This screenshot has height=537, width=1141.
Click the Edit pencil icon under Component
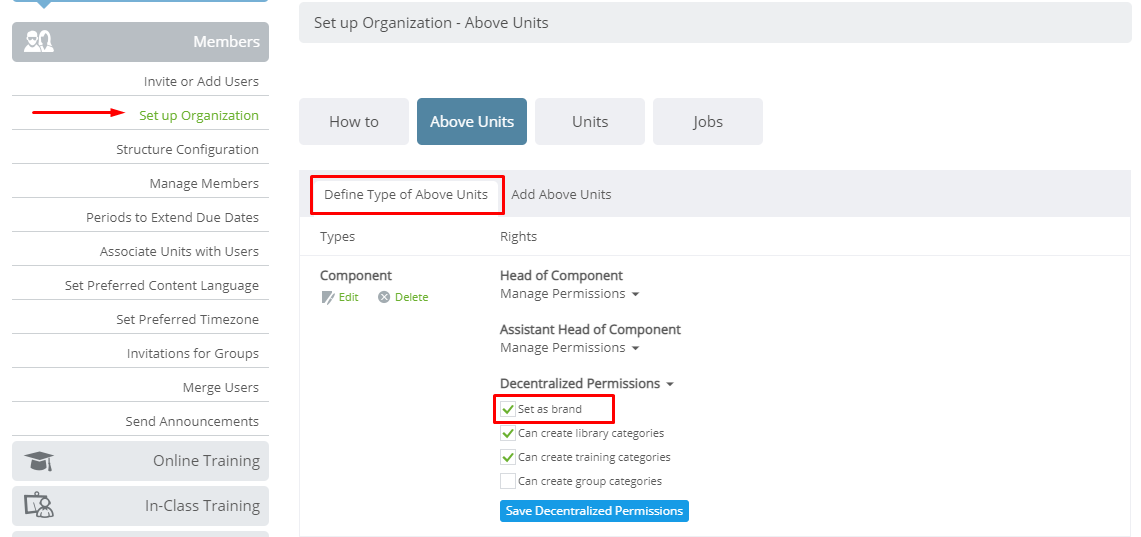(x=327, y=297)
